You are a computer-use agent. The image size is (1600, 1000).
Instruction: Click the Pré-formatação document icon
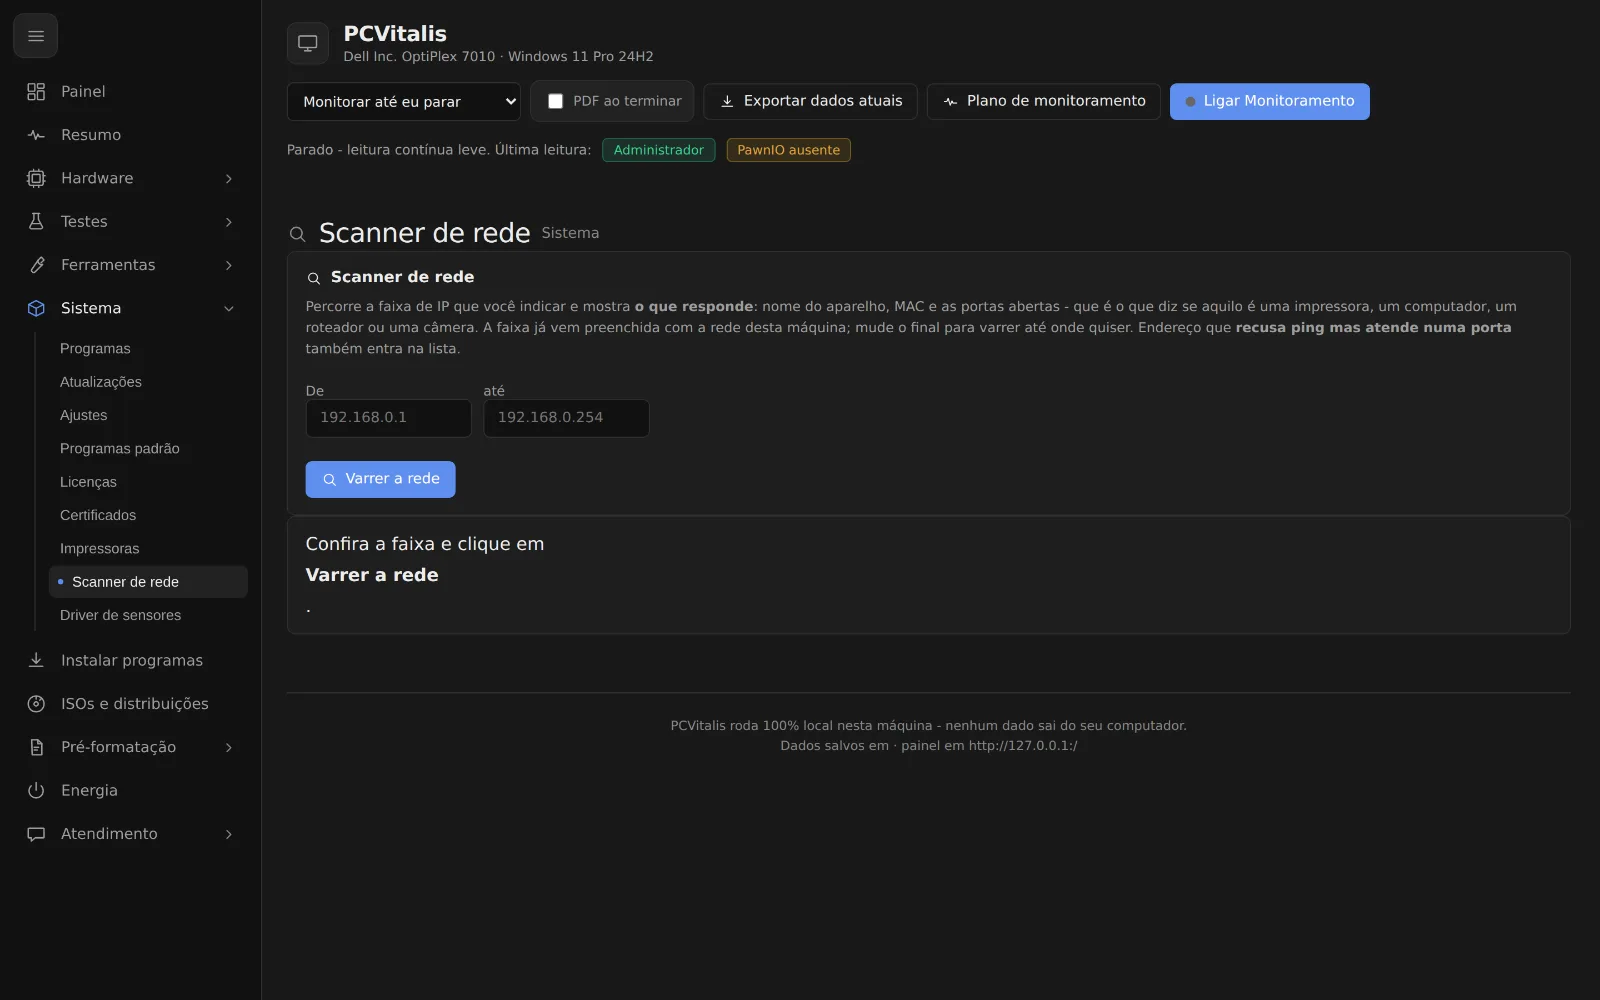coord(36,747)
